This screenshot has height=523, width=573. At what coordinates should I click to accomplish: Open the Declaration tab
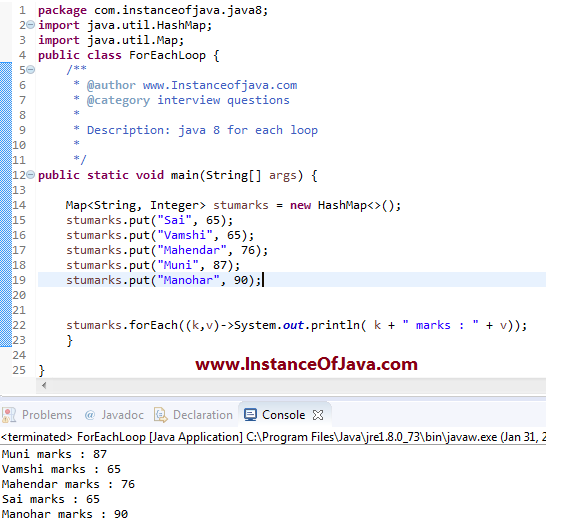pyautogui.click(x=194, y=415)
